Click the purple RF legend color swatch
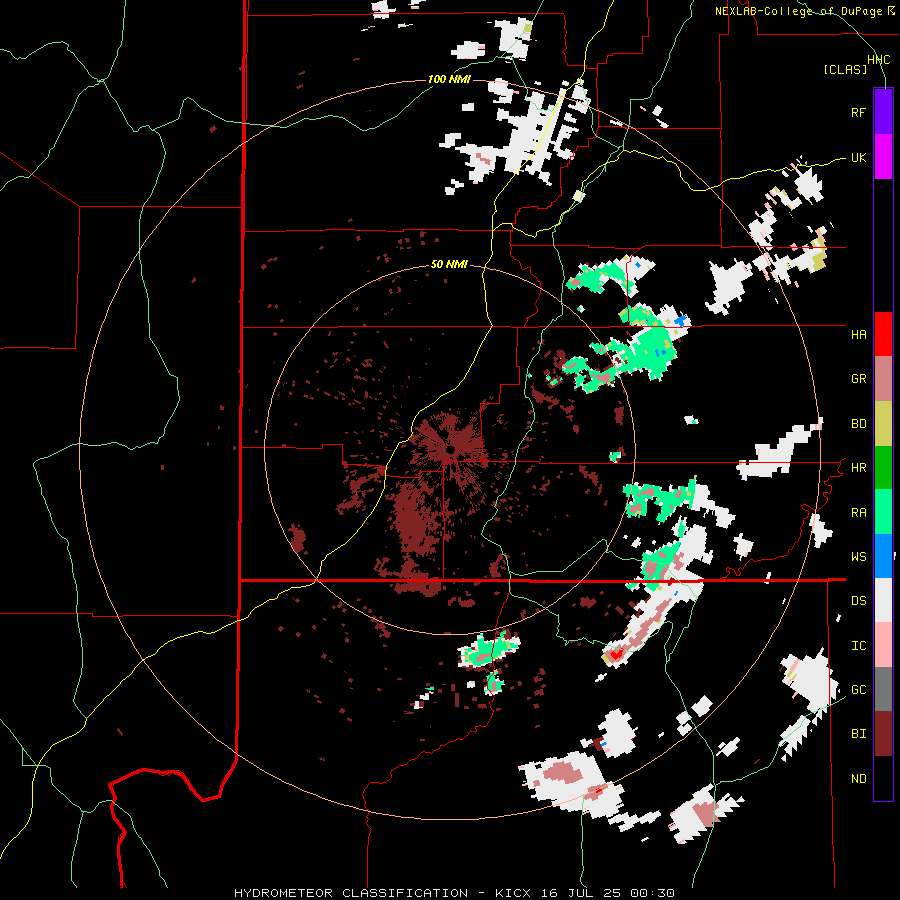900x900 pixels. (x=883, y=112)
